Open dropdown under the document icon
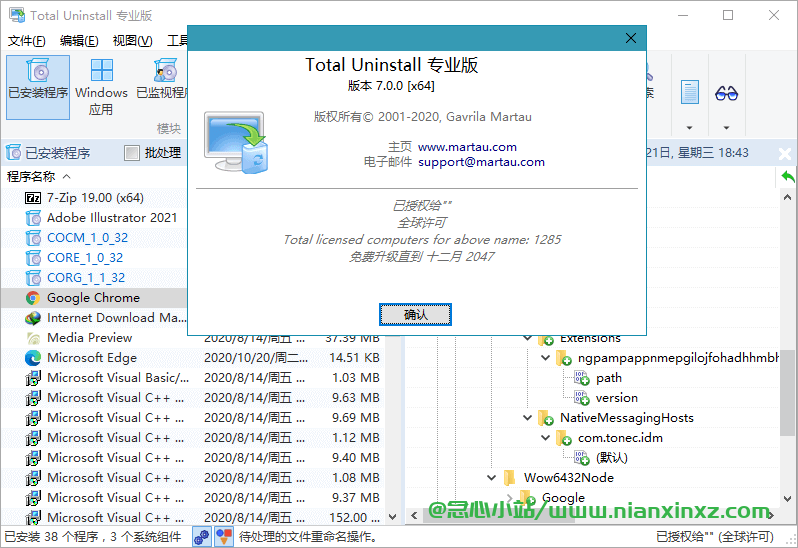Image resolution: width=798 pixels, height=548 pixels. pyautogui.click(x=690, y=128)
